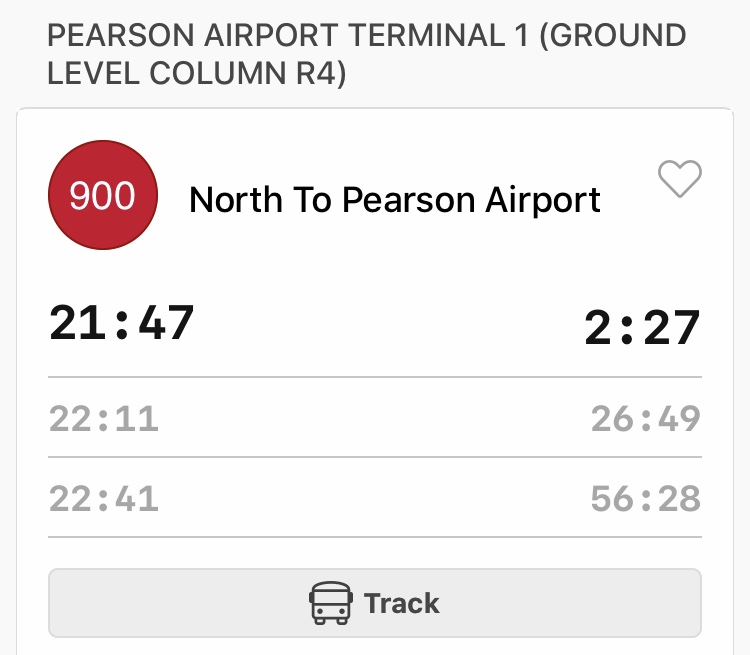The height and width of the screenshot is (655, 750).
Task: Select the 2:27 countdown timer
Action: pyautogui.click(x=642, y=328)
